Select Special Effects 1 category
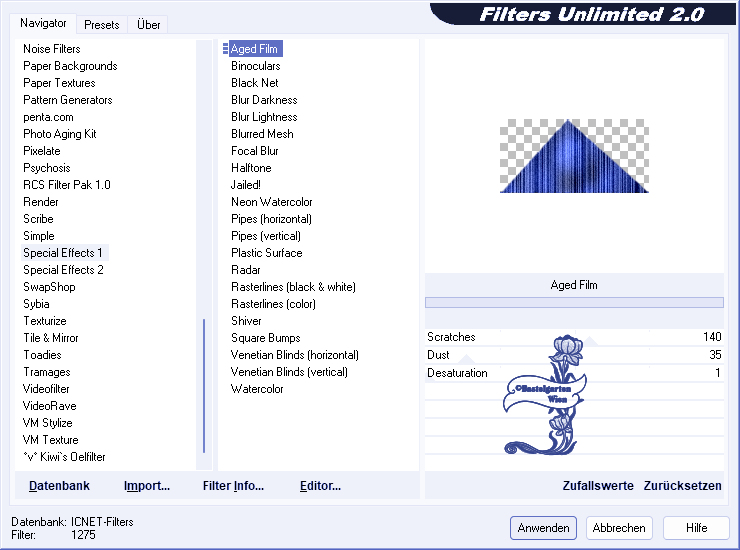Screen dimensions: 740x550 63,253
